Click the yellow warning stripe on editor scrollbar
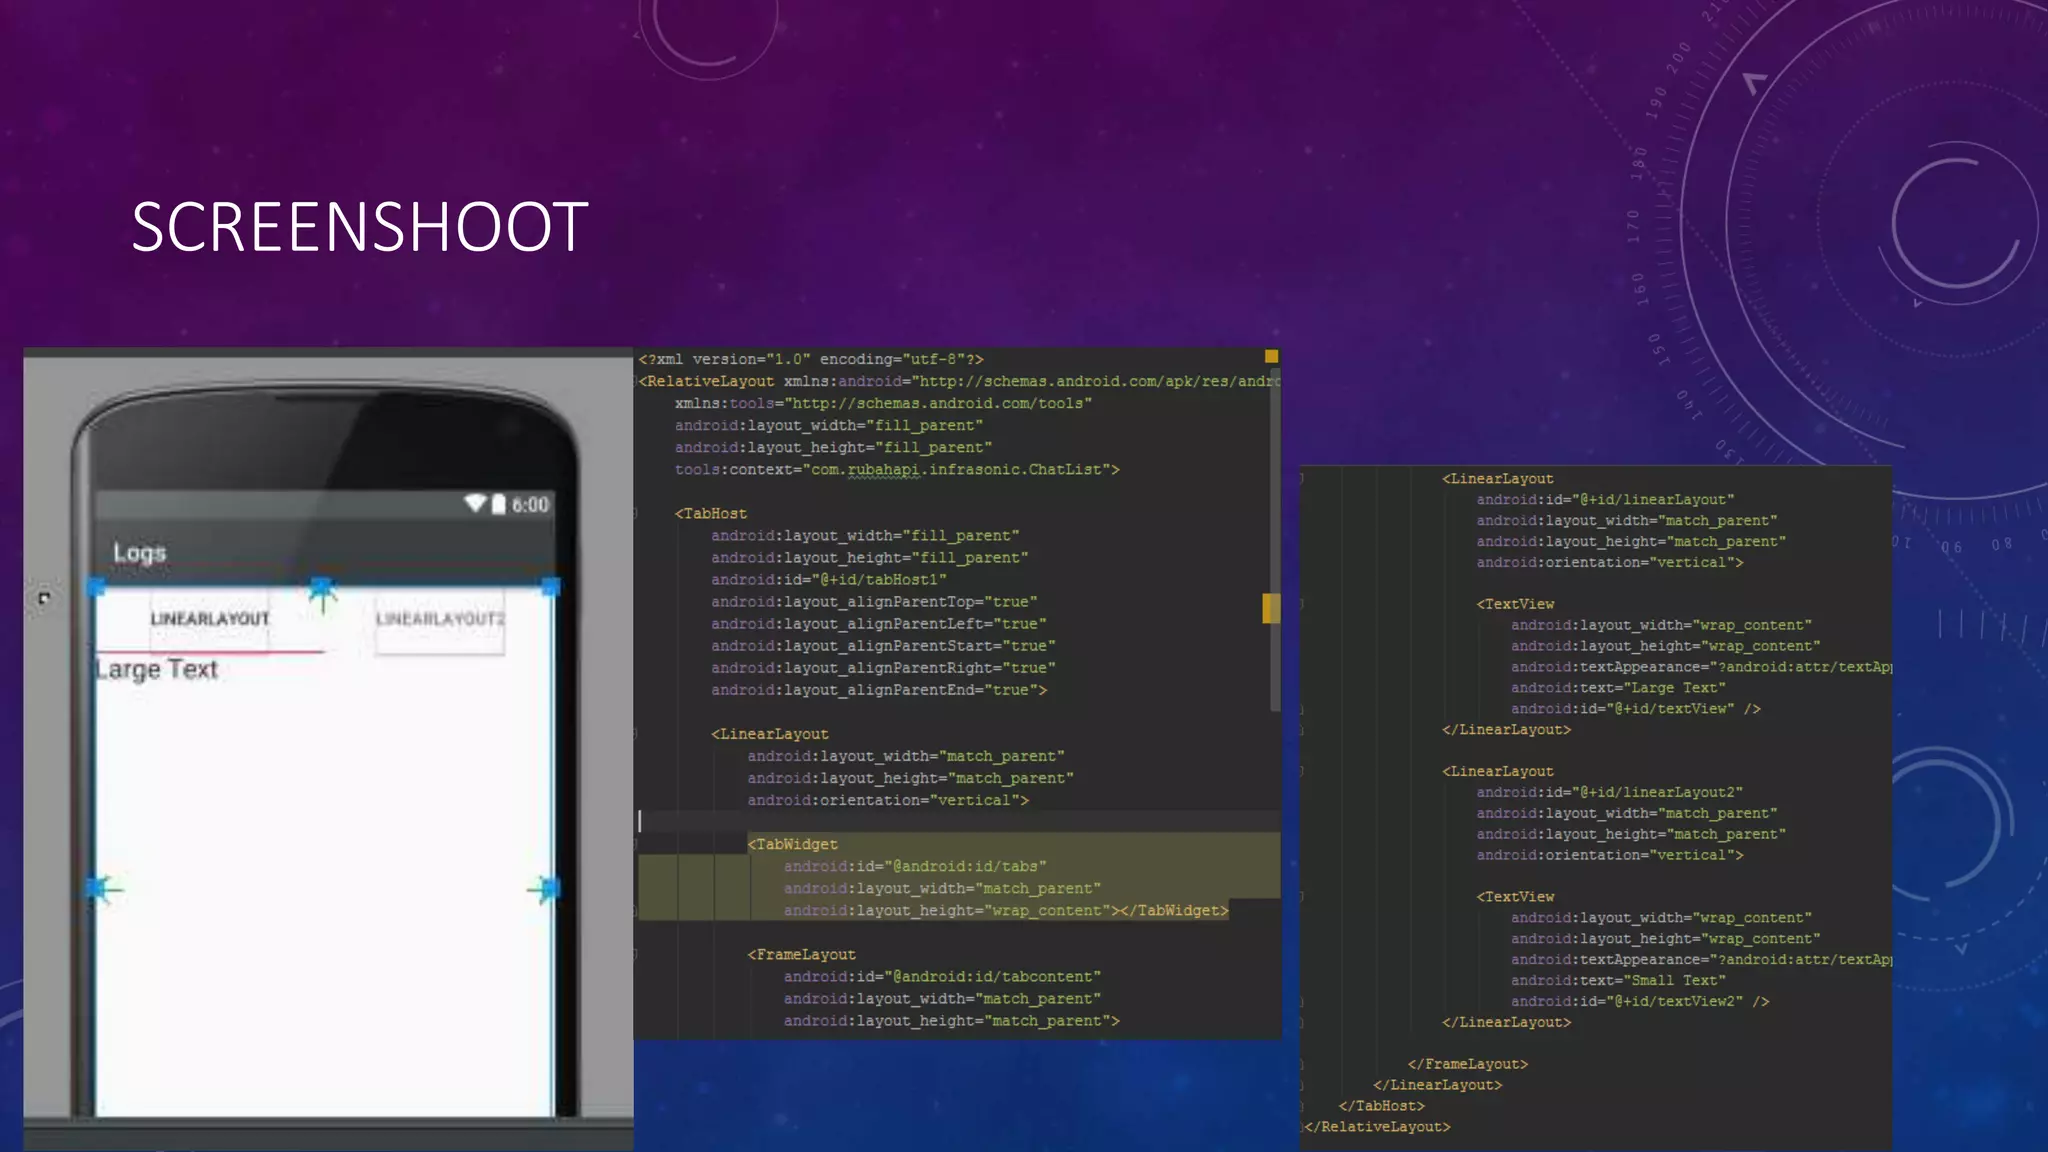2048x1152 pixels. pyautogui.click(x=1271, y=608)
